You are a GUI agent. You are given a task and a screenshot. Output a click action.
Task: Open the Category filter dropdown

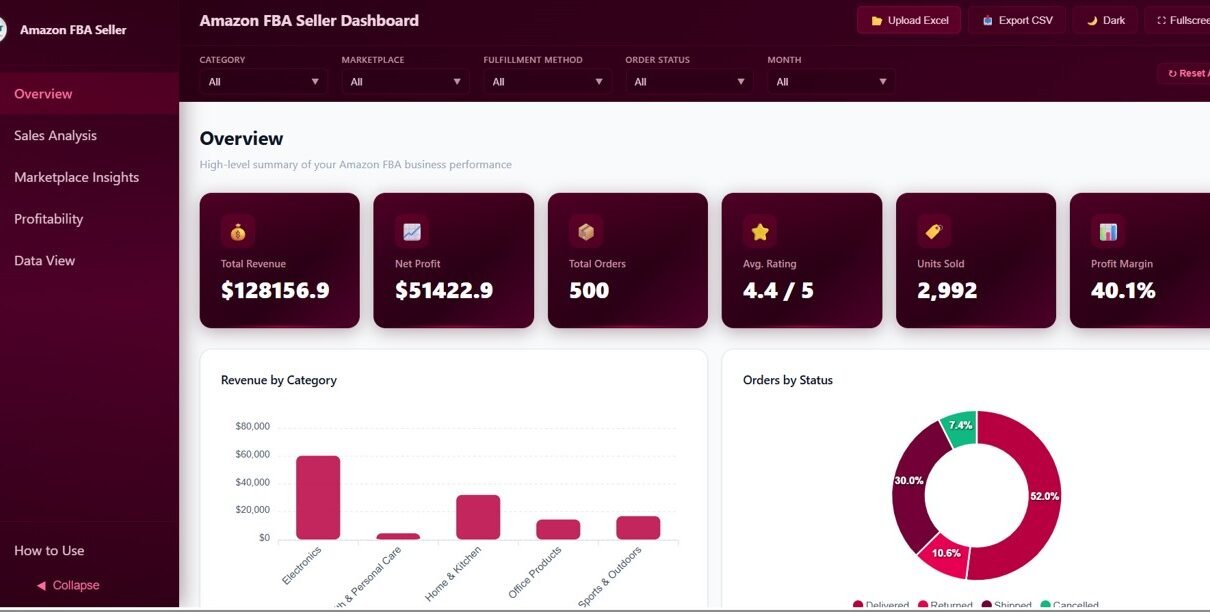pyautogui.click(x=263, y=82)
